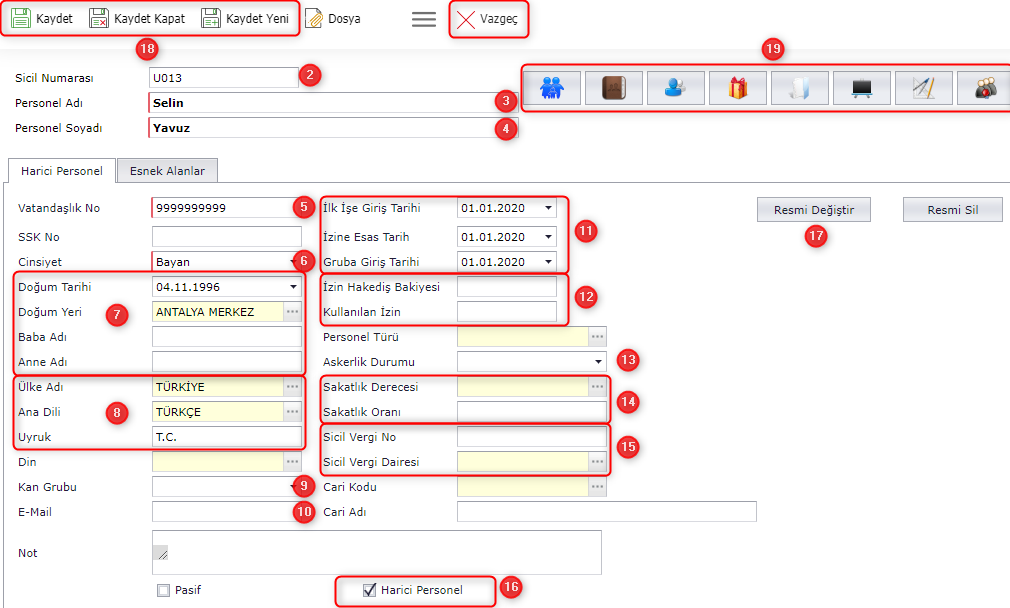The image size is (1010, 608).
Task: Open the blackboard training icon
Action: pyautogui.click(x=861, y=89)
